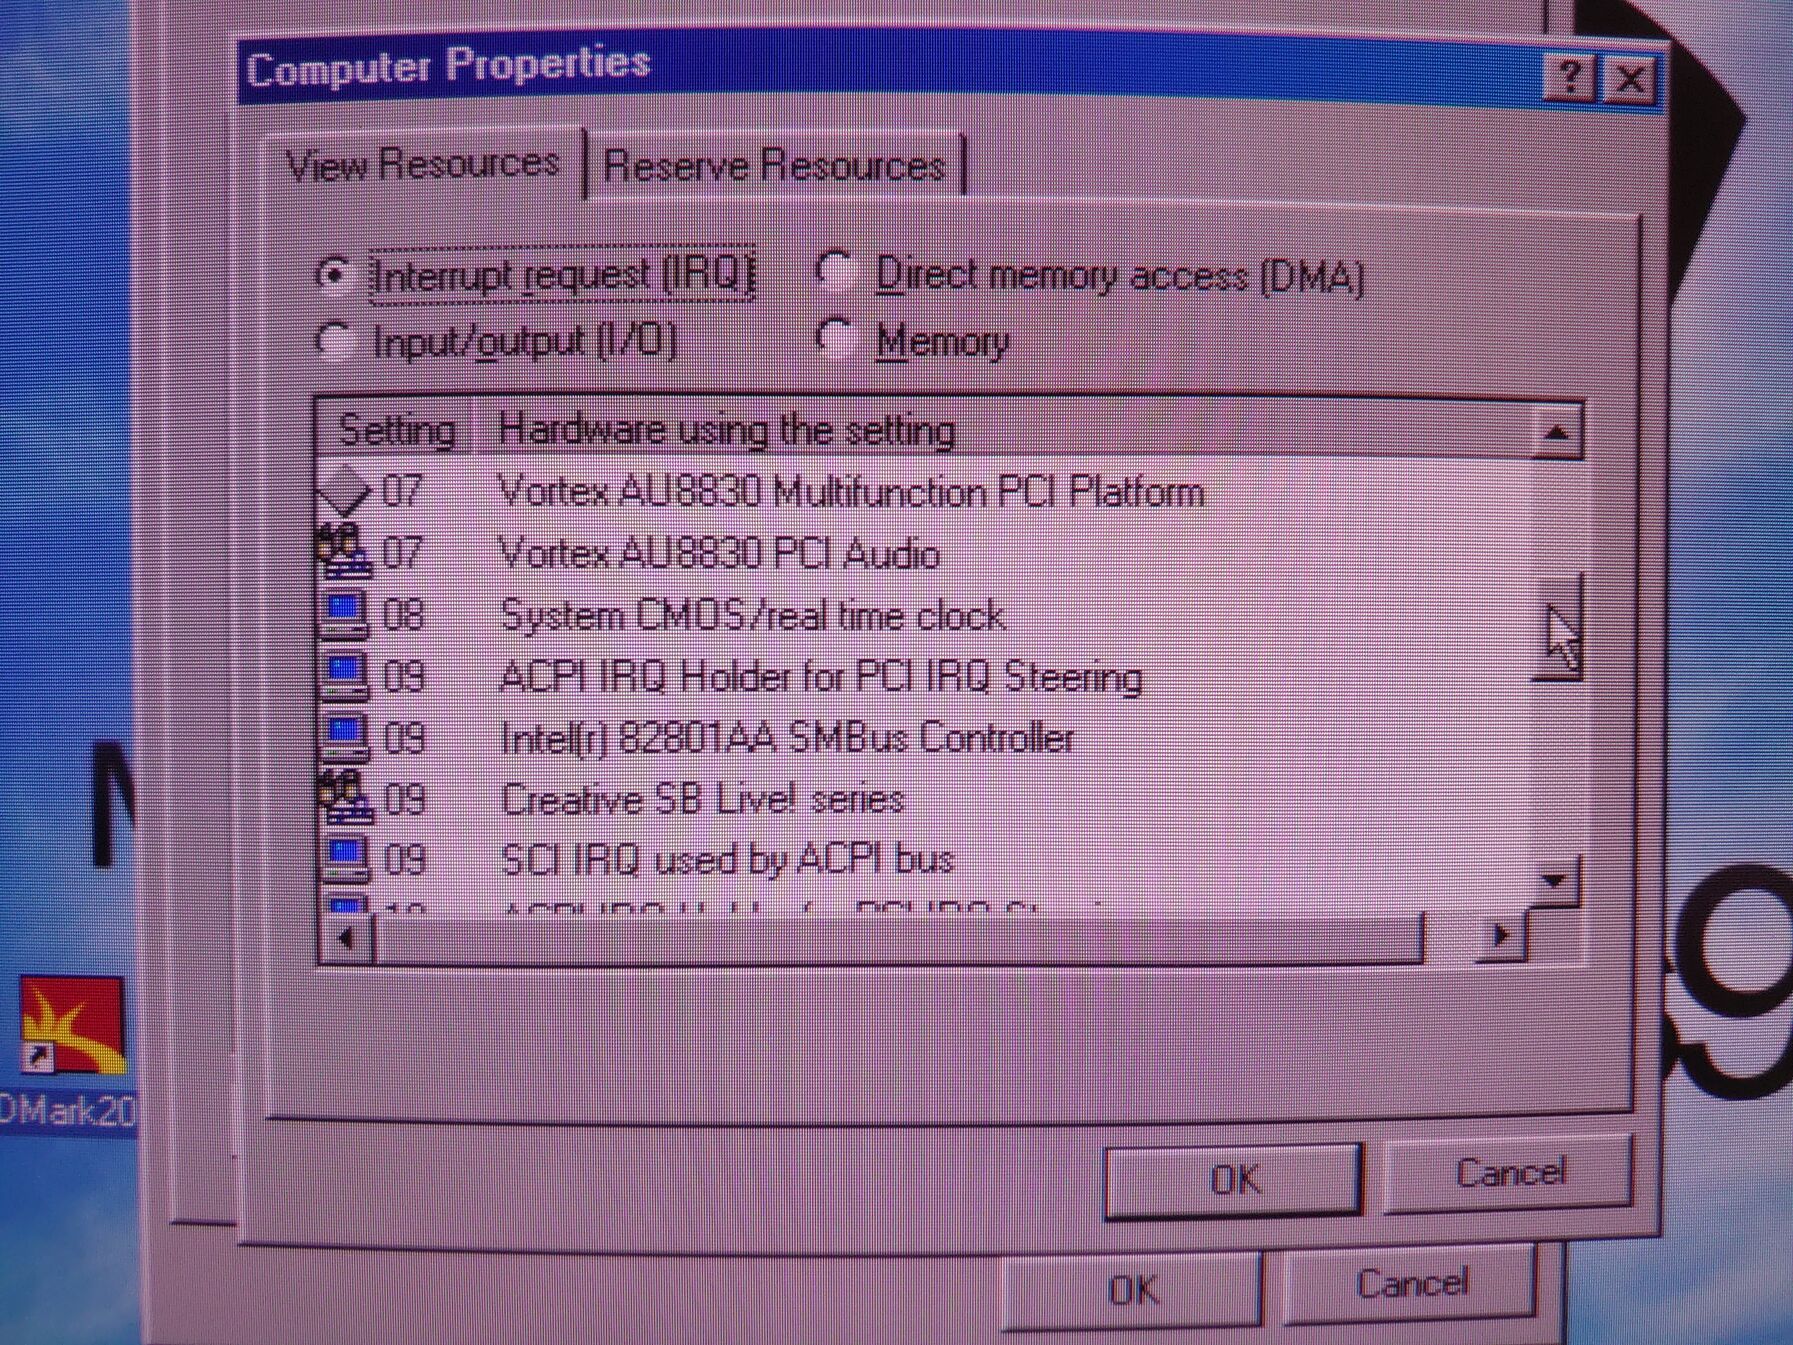Image resolution: width=1793 pixels, height=1345 pixels.
Task: Click Hardware using the setting column header
Action: pos(1002,431)
